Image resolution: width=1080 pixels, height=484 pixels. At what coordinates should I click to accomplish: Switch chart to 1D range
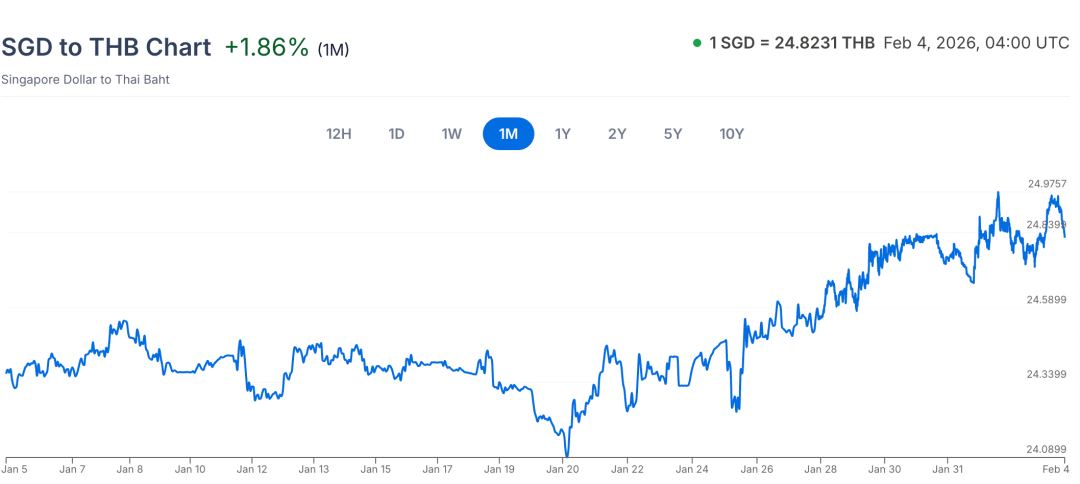pos(396,134)
